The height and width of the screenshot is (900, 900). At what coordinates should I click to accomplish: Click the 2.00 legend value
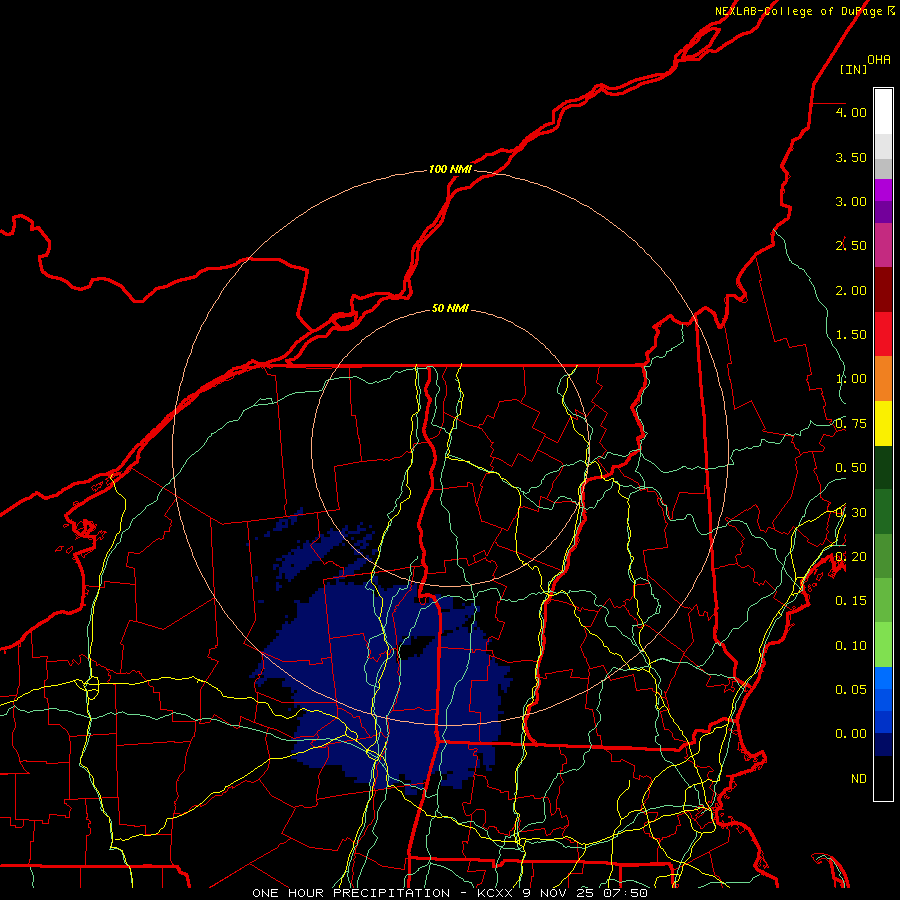point(851,290)
